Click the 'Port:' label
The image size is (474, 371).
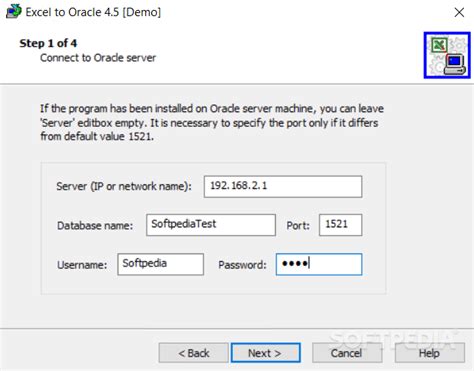click(298, 226)
